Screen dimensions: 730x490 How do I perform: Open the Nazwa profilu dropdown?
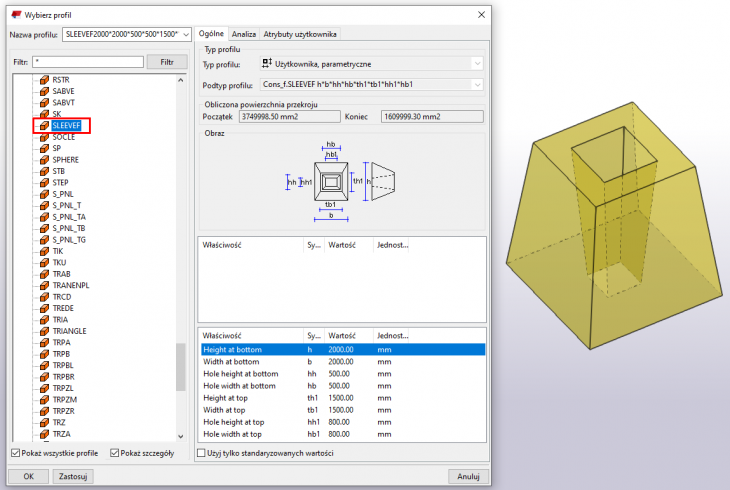point(185,34)
